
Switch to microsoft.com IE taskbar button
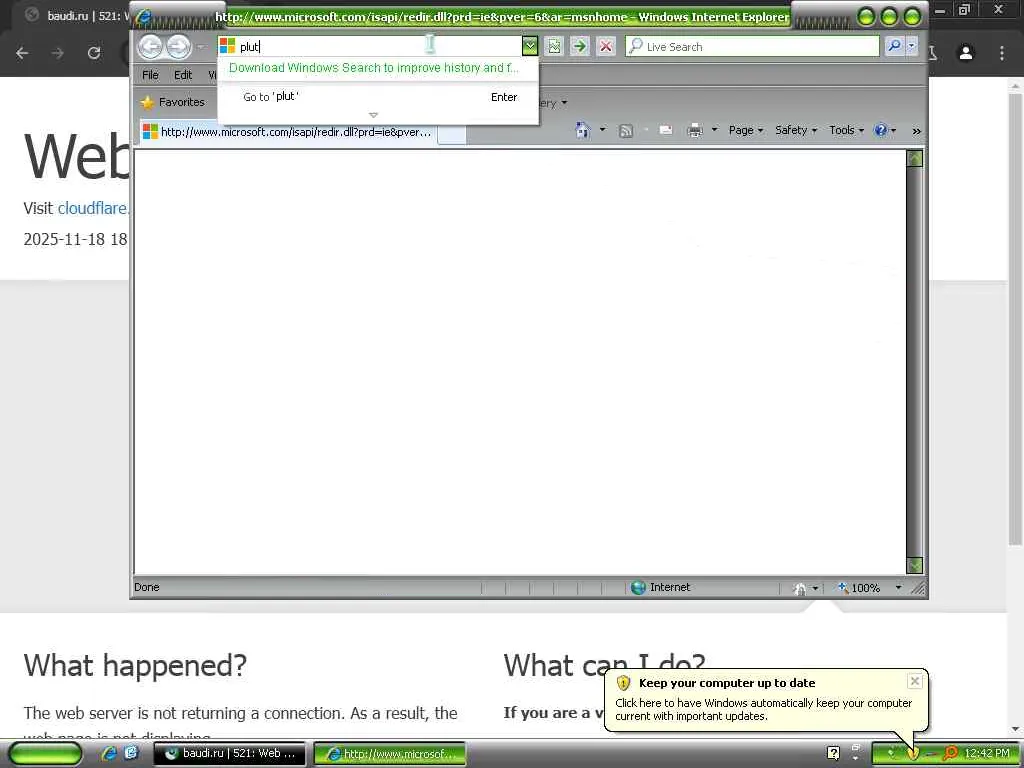click(390, 754)
